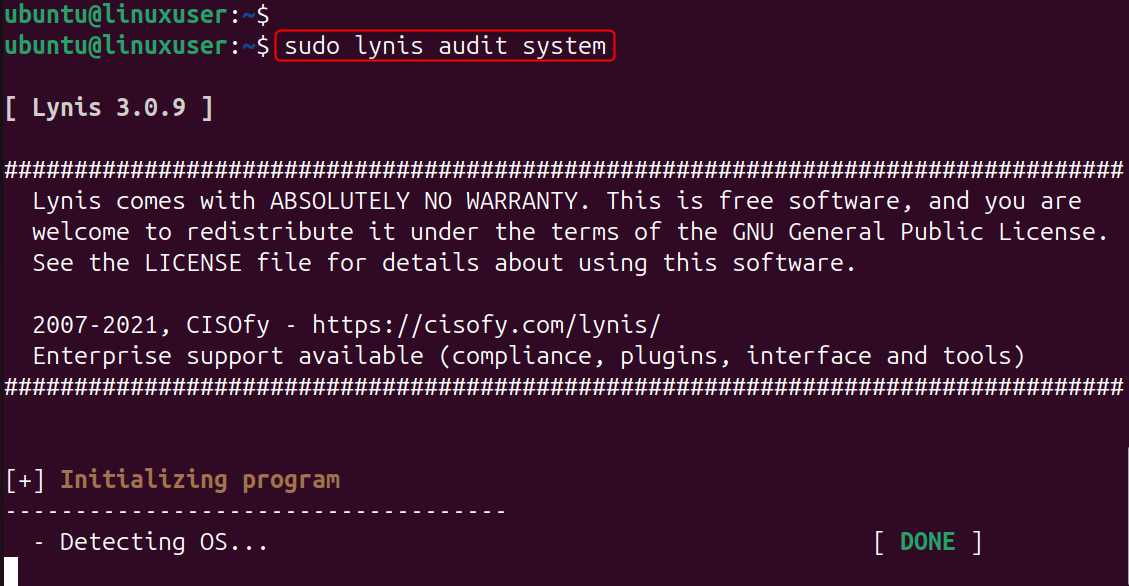Viewport: 1129px width, 586px height.
Task: Click the Lynis 3.0.9 version banner
Action: point(109,108)
